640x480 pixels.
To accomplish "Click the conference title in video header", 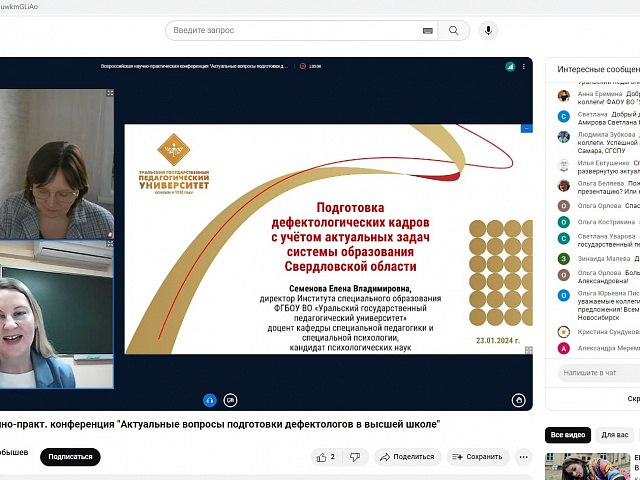I will pyautogui.click(x=194, y=66).
